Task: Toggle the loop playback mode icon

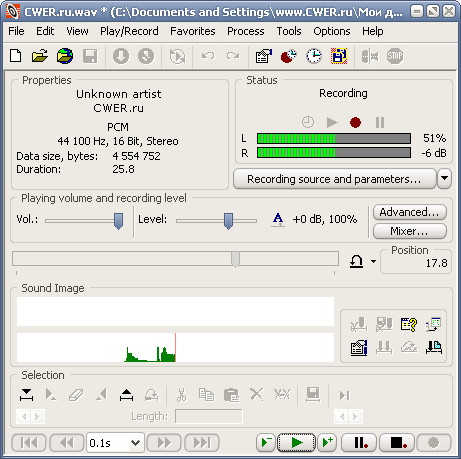Action: [x=356, y=261]
